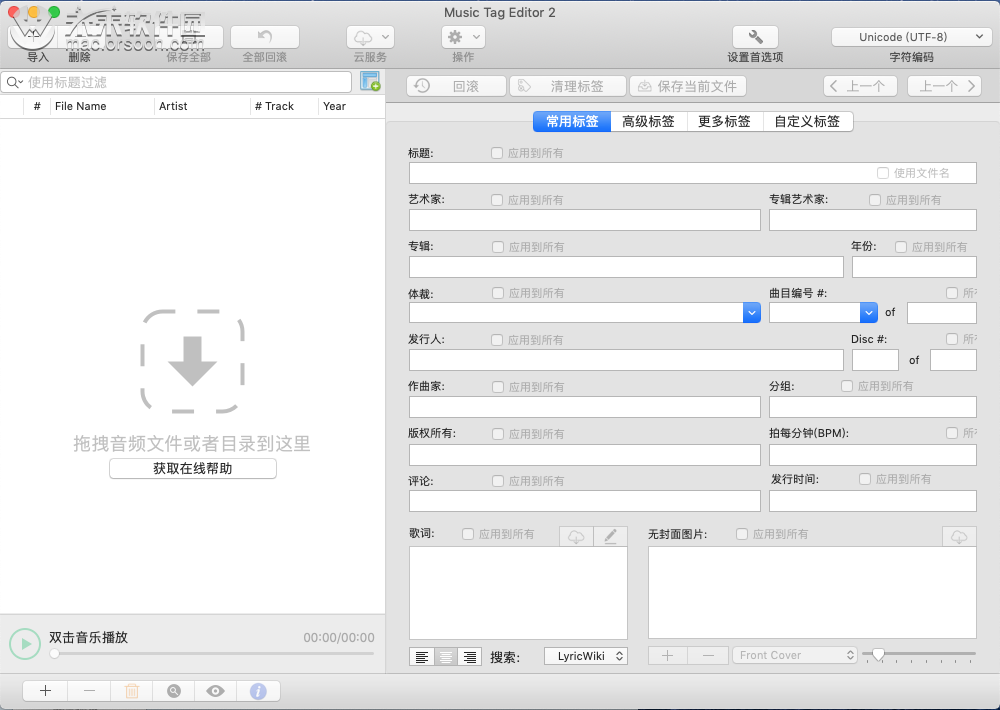
Task: Open the Front Cover type dropdown
Action: 795,655
